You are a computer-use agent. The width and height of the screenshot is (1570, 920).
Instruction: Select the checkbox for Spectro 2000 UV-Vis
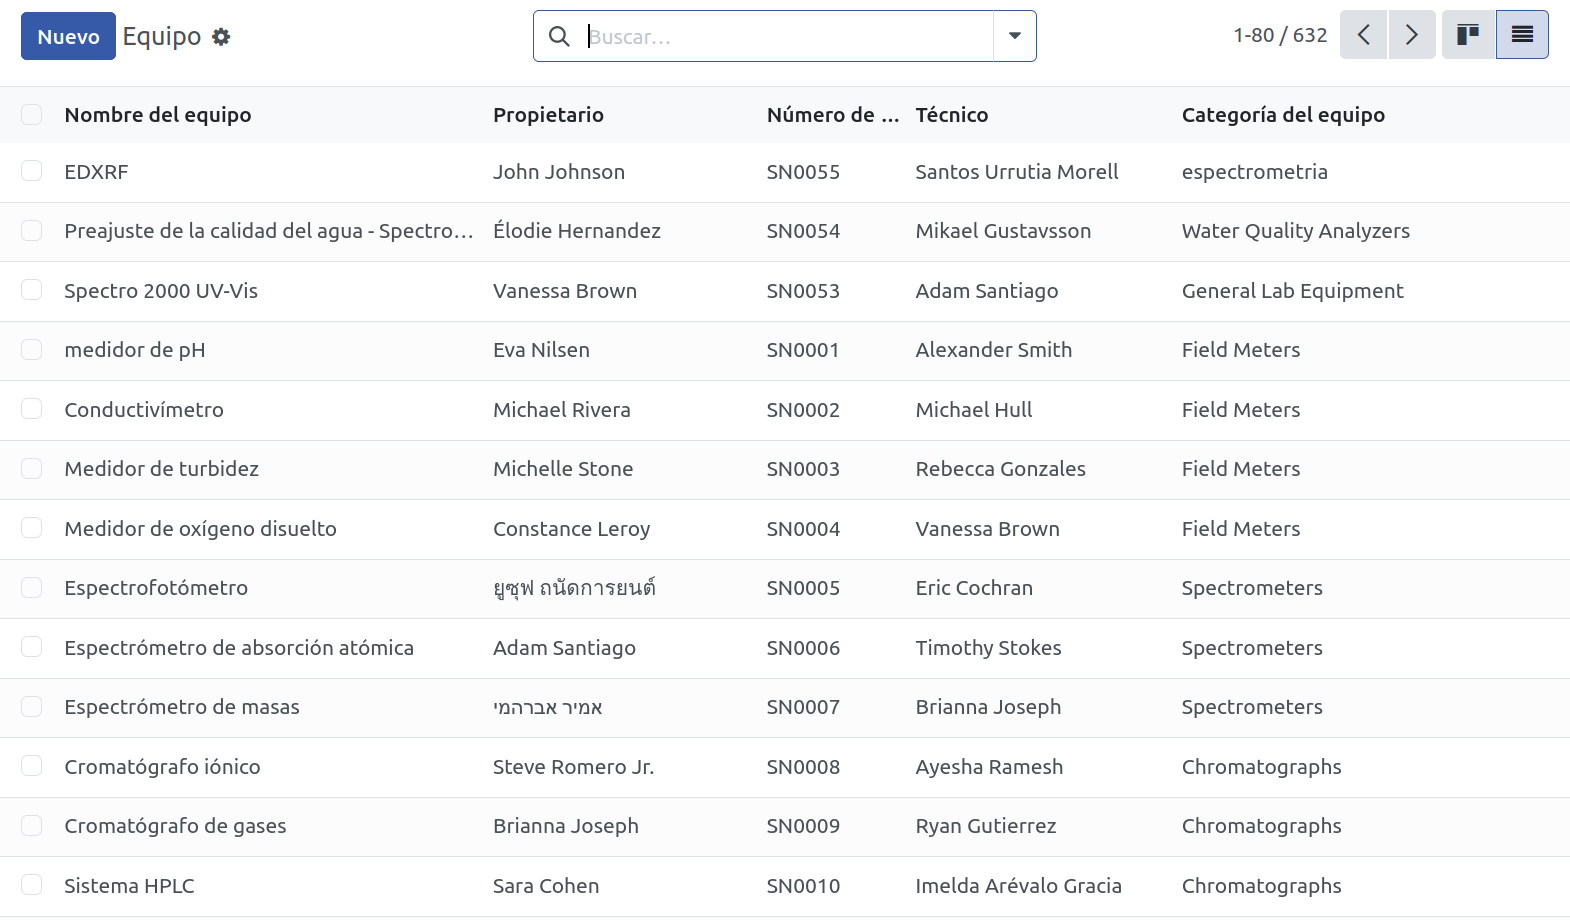32,290
